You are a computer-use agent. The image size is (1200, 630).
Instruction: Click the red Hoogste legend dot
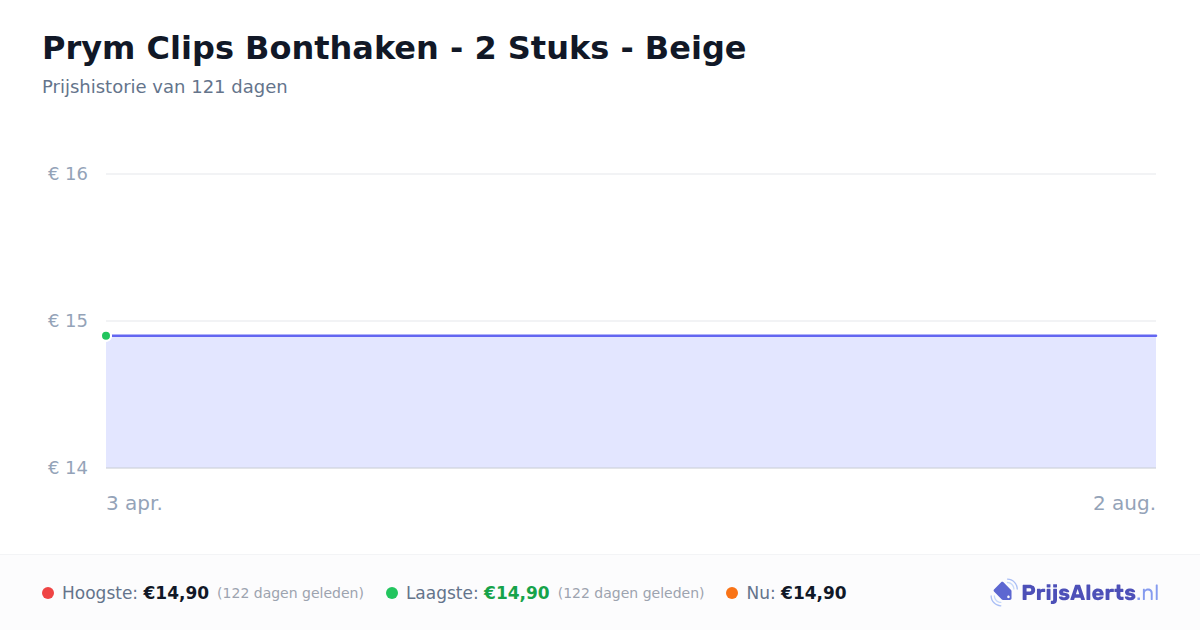tap(48, 593)
